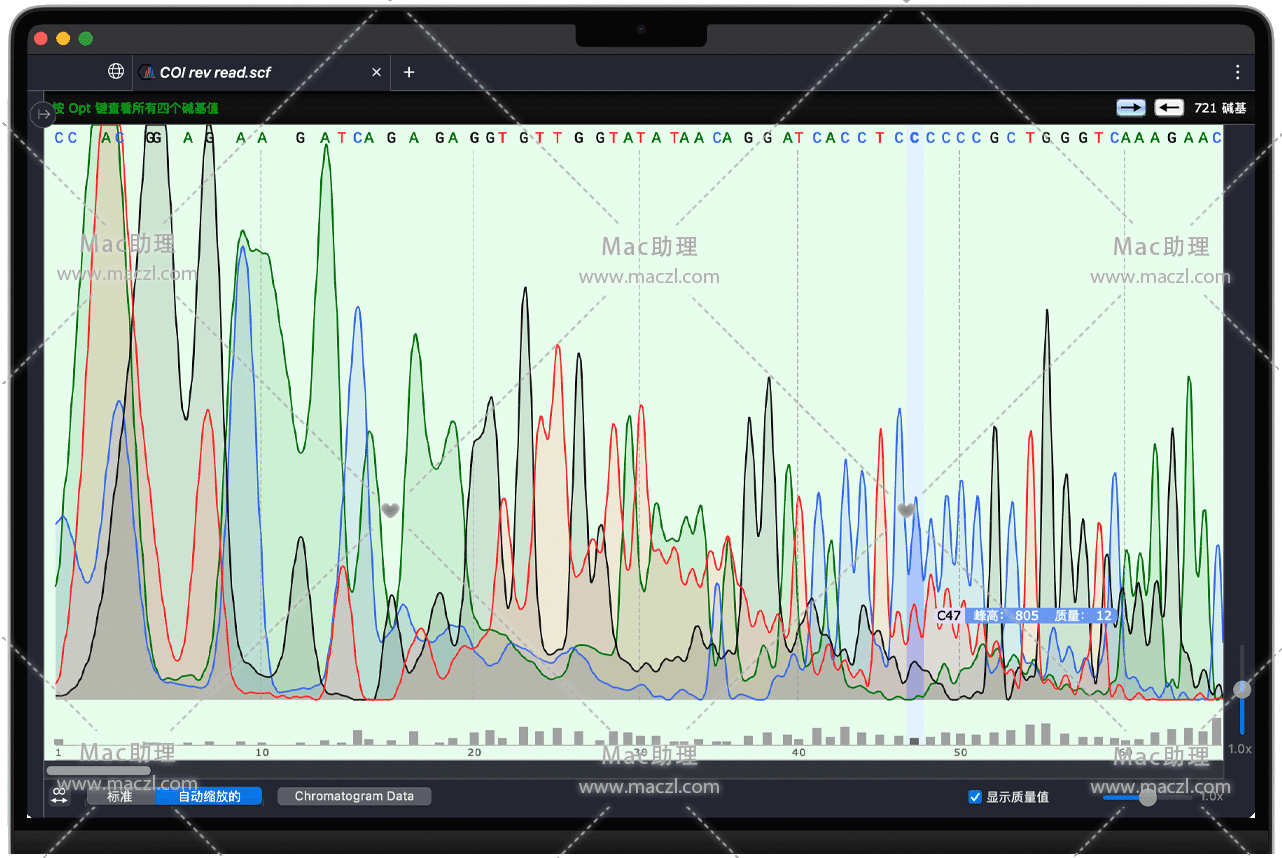1282x858 pixels.
Task: Switch to reverse strand direction arrow
Action: click(x=1169, y=107)
